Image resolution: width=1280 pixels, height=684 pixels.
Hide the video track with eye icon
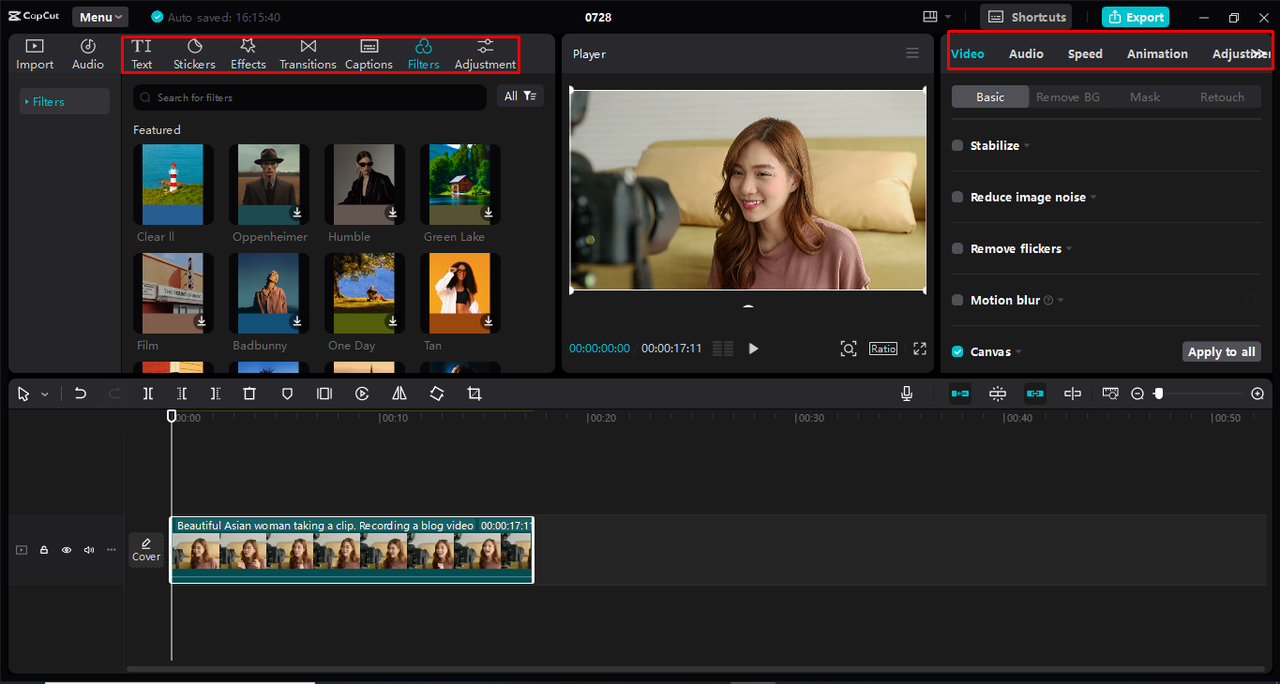(67, 550)
